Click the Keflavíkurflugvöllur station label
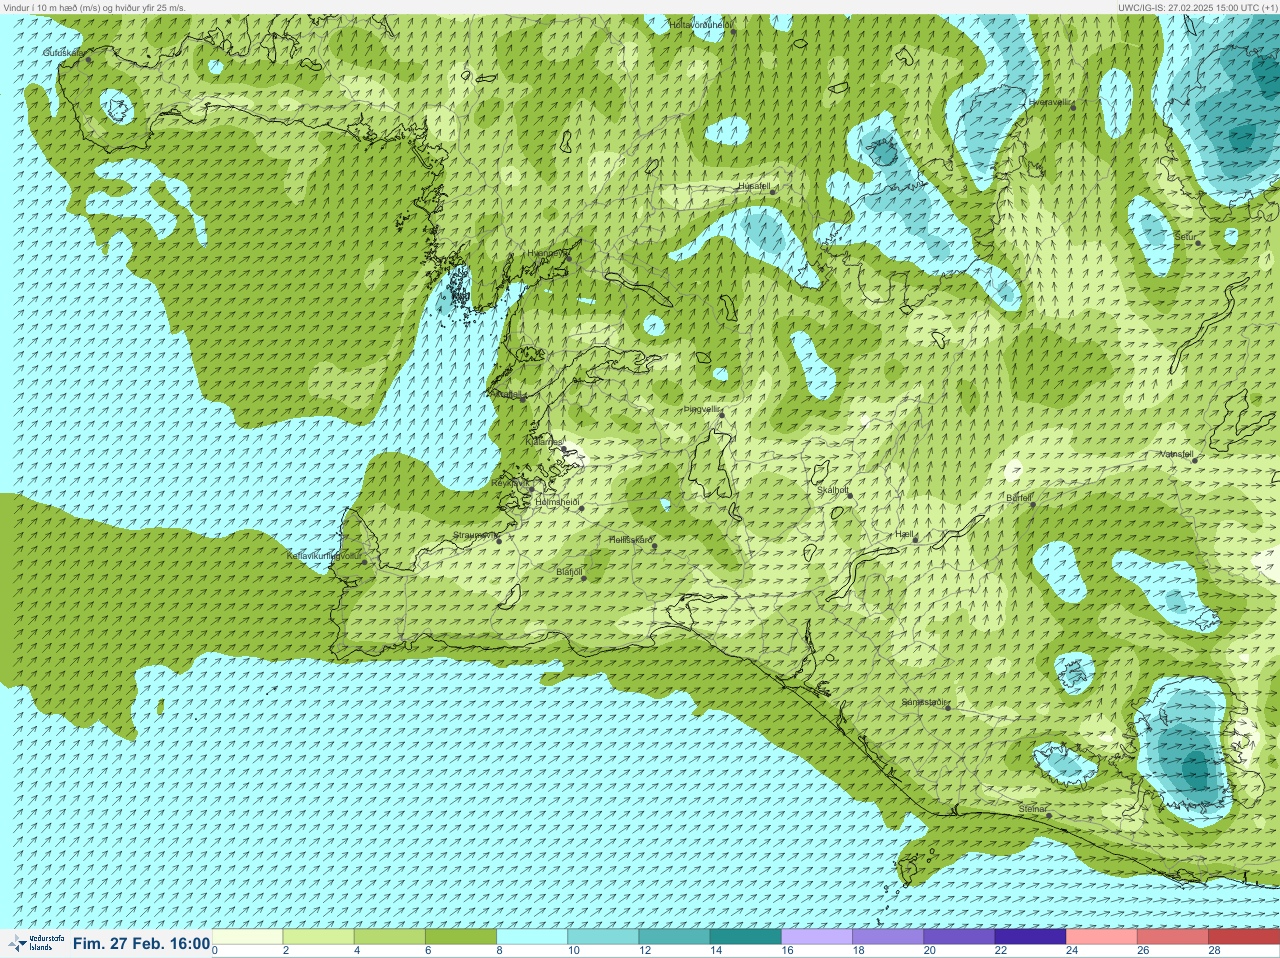Image resolution: width=1280 pixels, height=958 pixels. click(x=323, y=555)
